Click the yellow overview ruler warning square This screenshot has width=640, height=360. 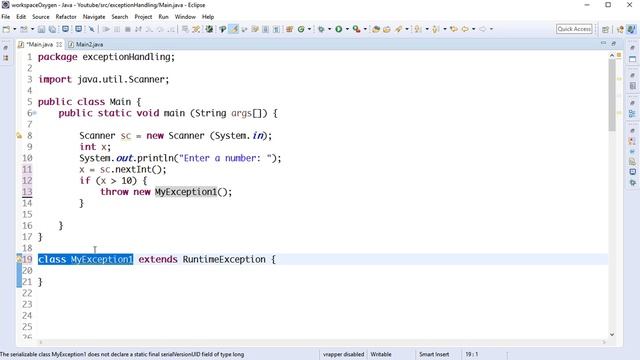pyautogui.click(x=619, y=55)
